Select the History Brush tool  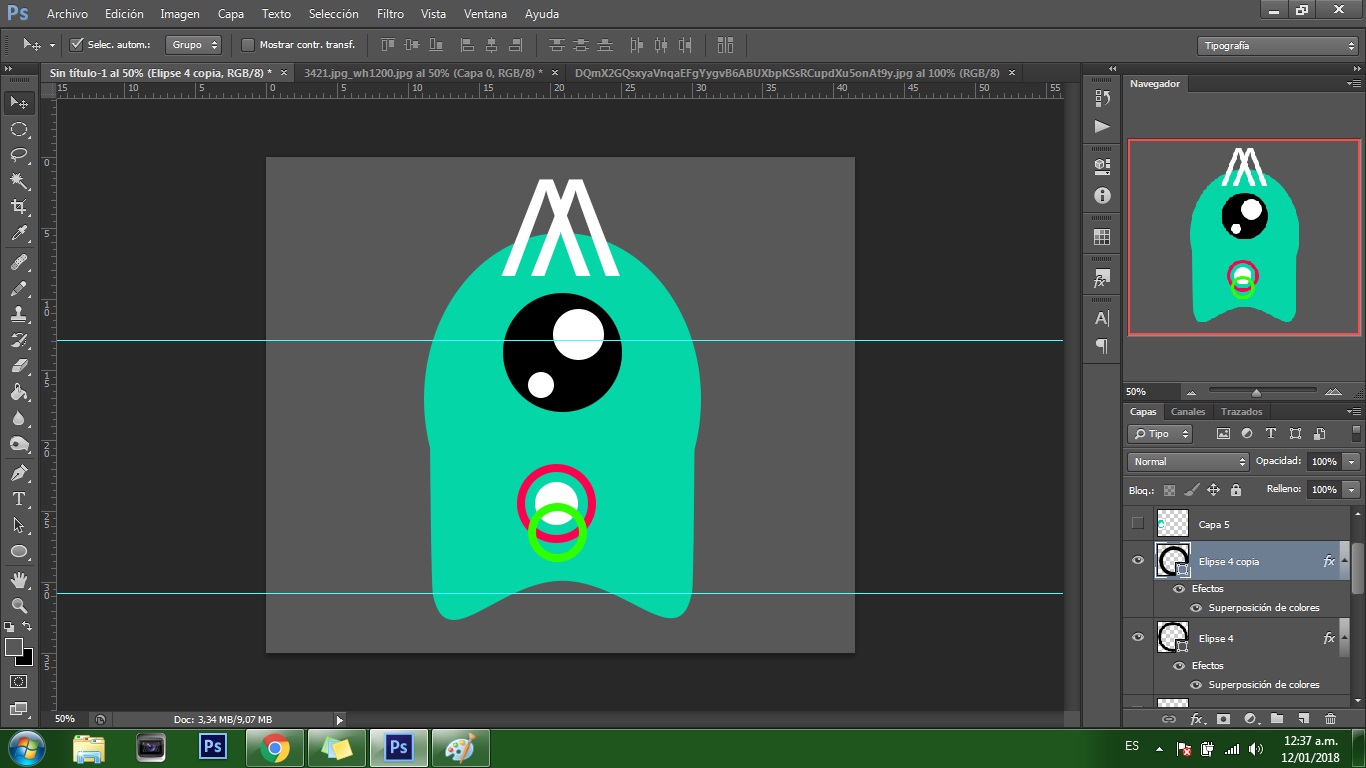(19, 340)
